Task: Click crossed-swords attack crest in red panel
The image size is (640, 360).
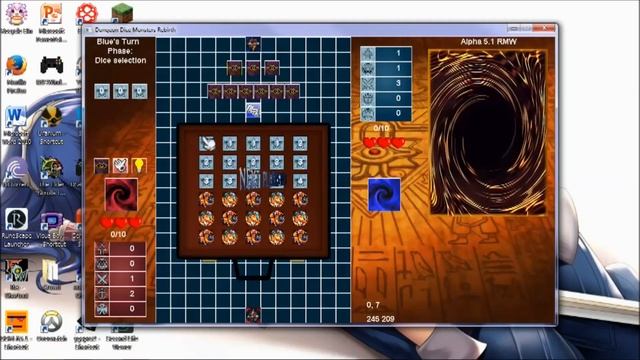Action: (102, 279)
